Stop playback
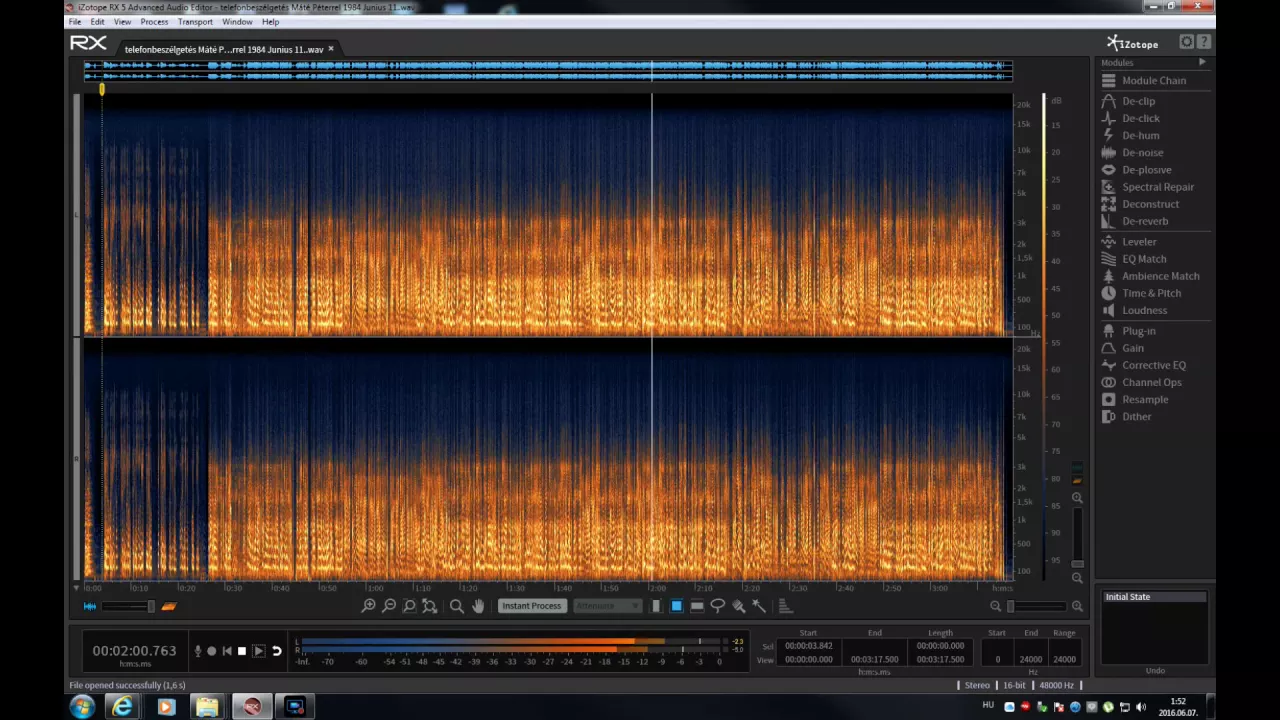 241,651
